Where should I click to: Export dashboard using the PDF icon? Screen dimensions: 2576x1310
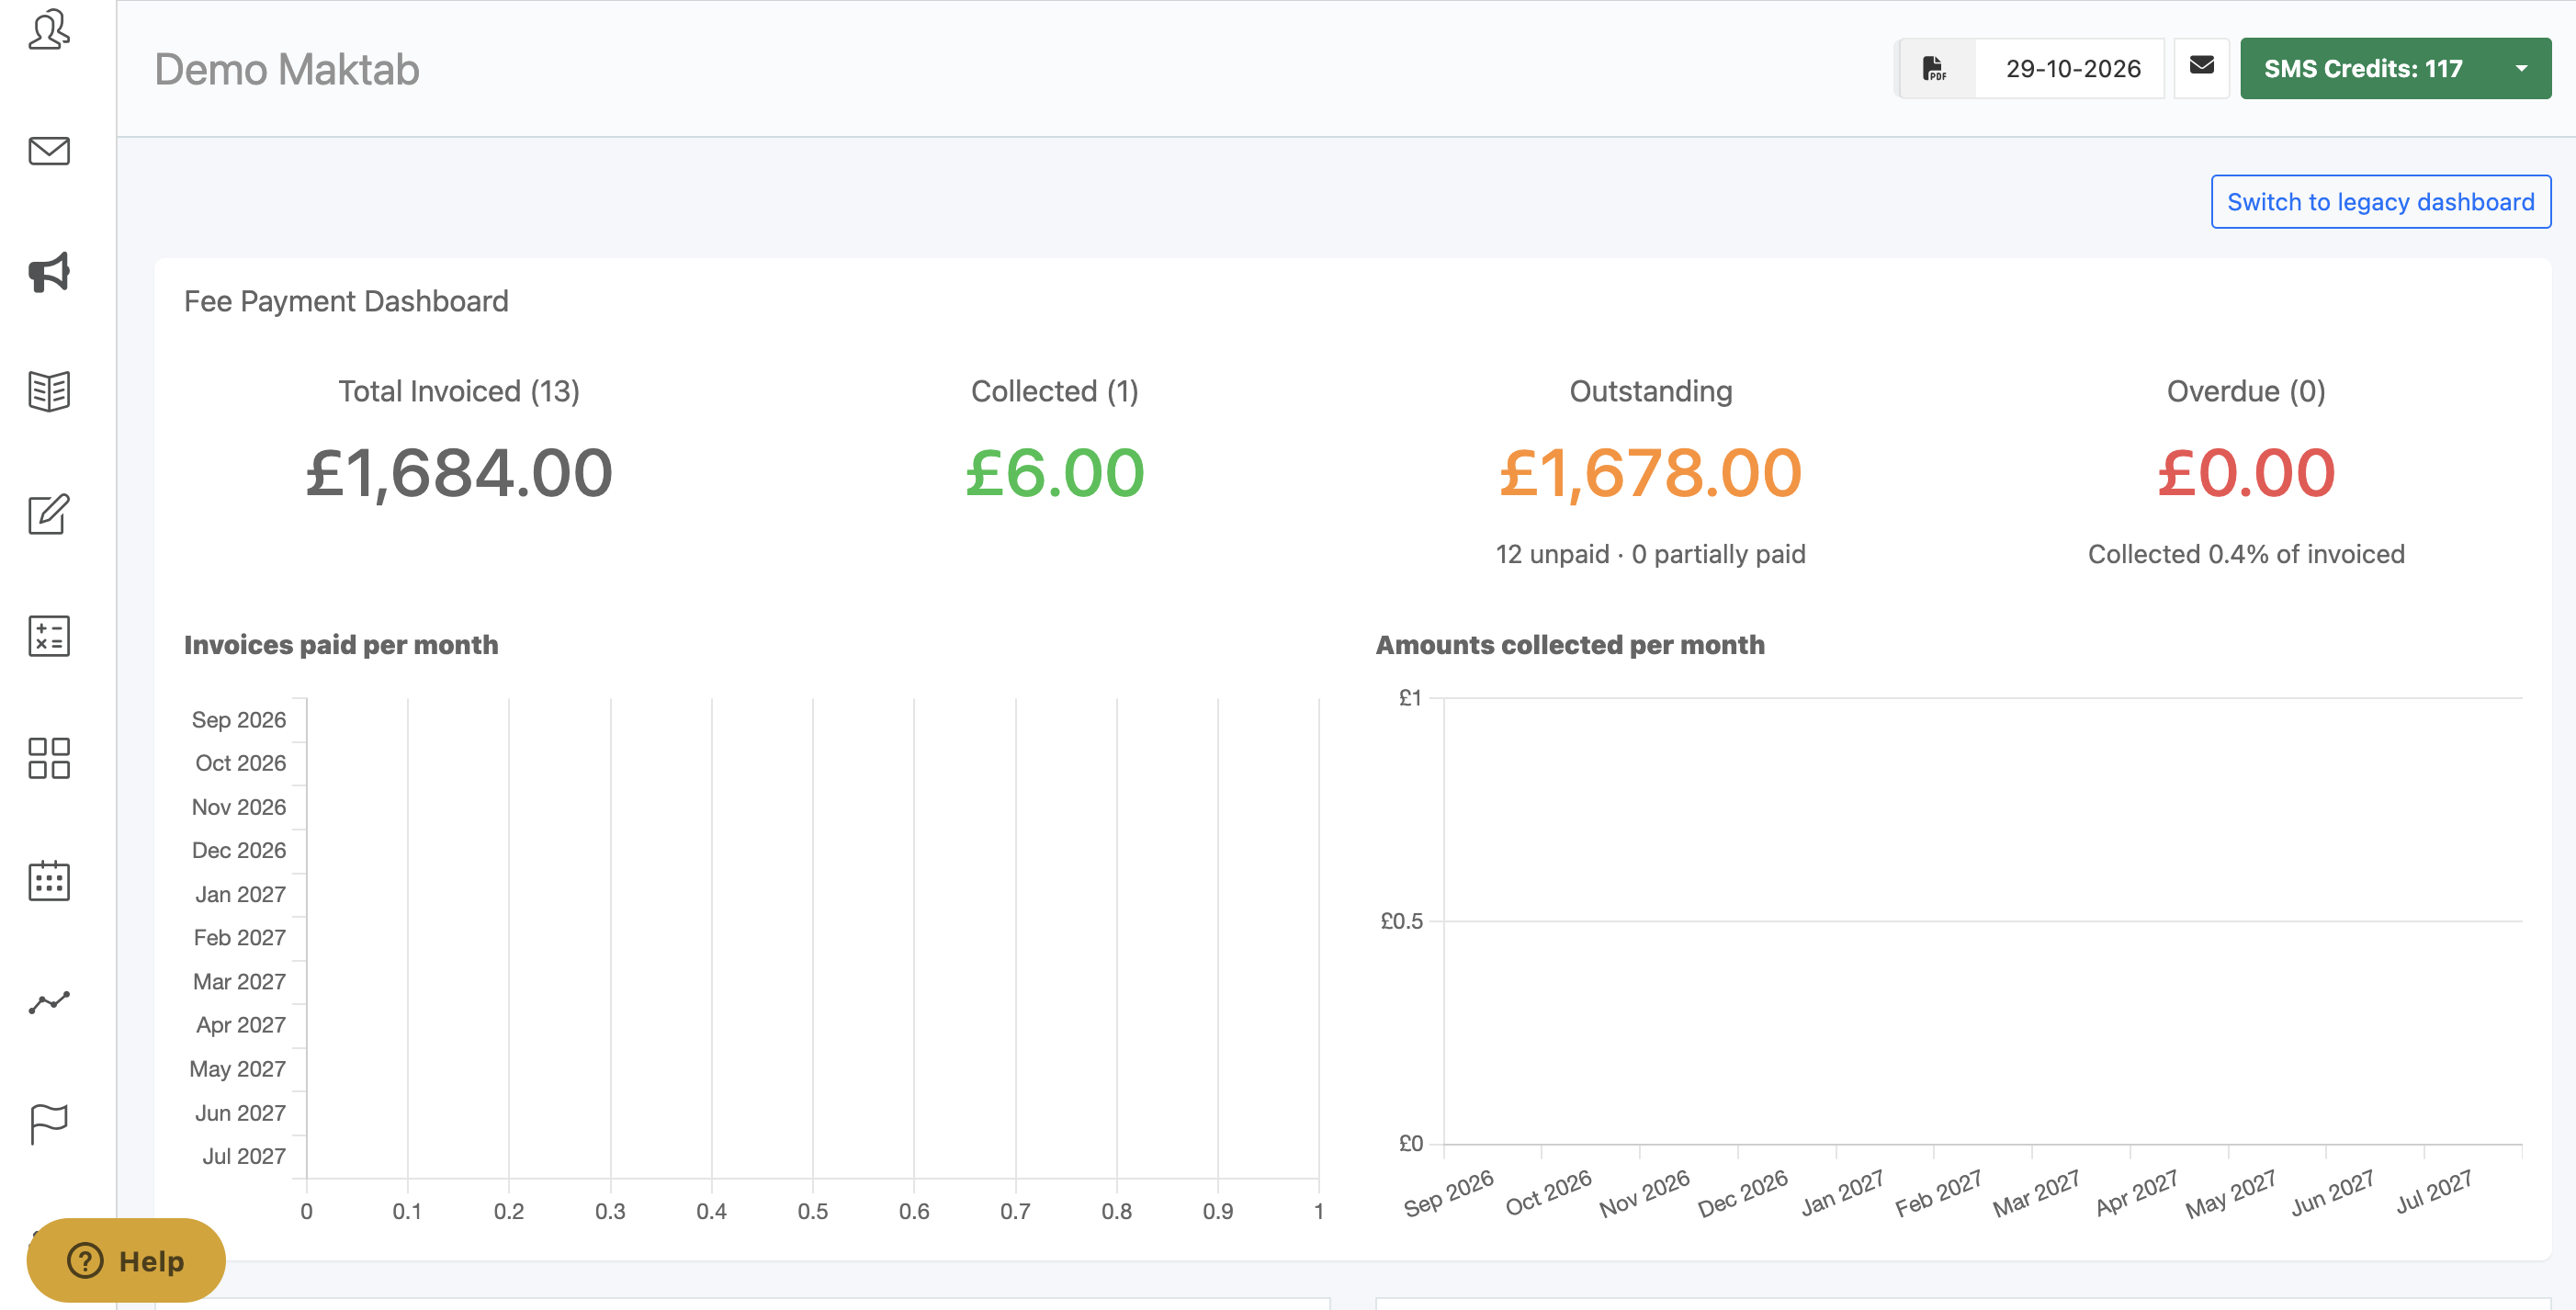(1935, 69)
